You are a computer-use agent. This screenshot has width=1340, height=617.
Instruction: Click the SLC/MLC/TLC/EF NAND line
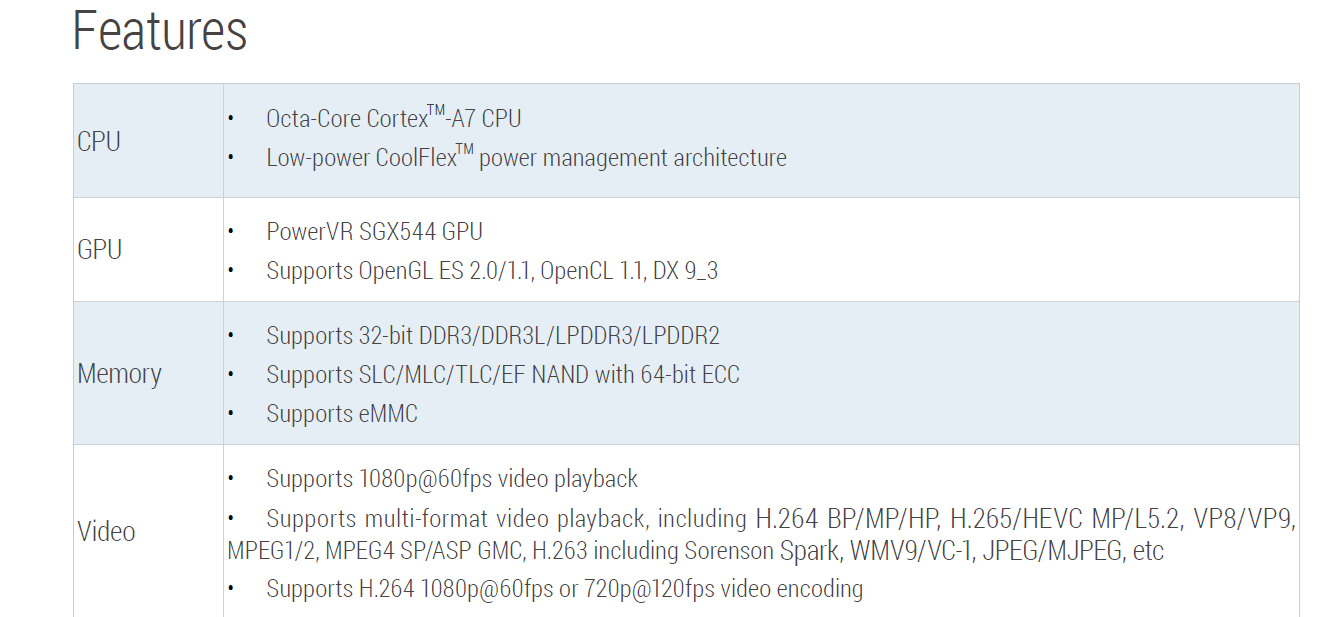pos(502,375)
